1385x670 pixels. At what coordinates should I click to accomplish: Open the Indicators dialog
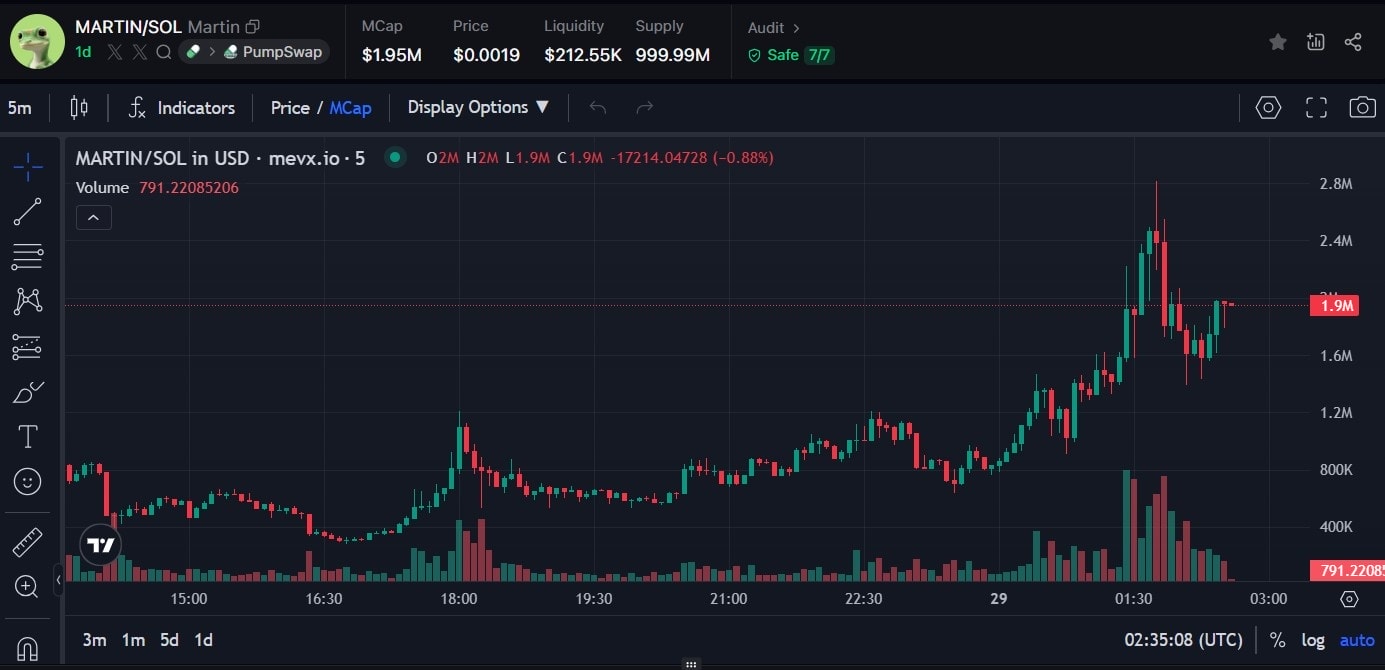(x=182, y=108)
